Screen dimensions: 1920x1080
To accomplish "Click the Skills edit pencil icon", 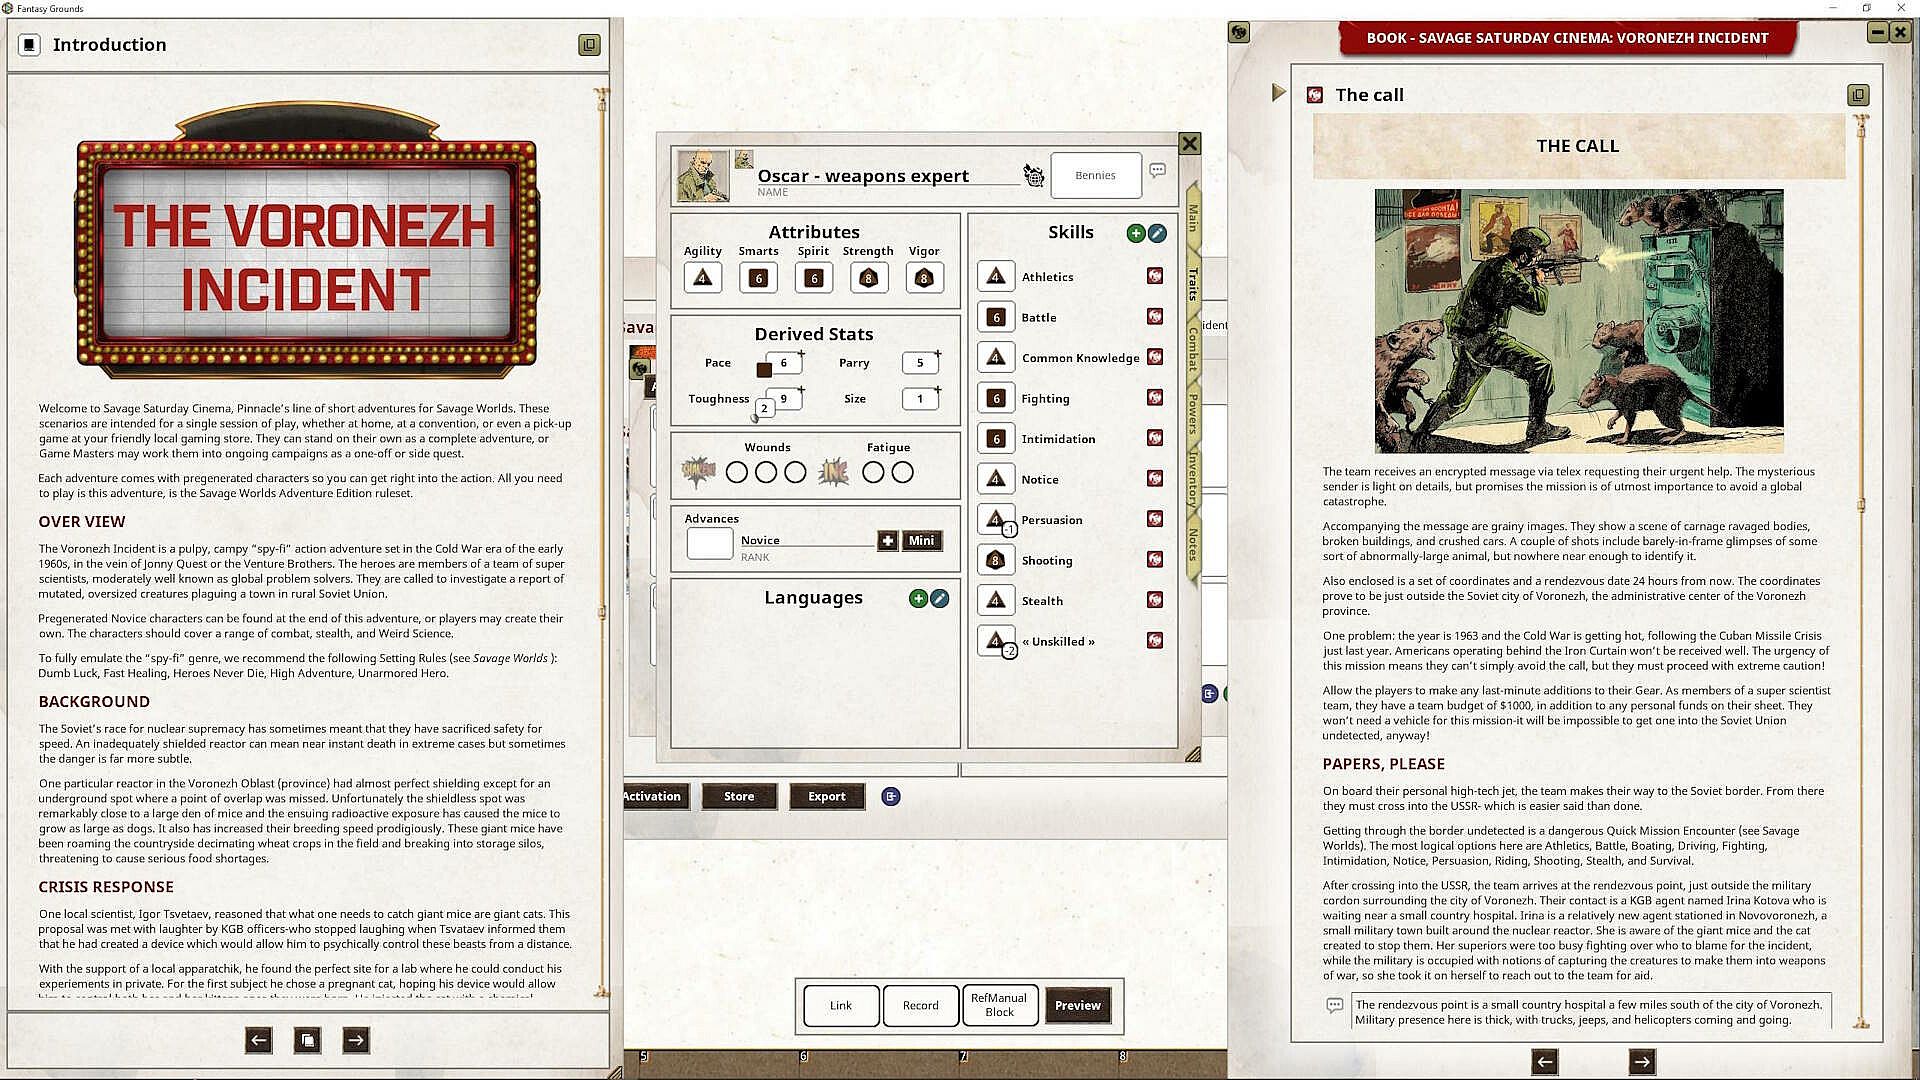I will coord(1157,233).
